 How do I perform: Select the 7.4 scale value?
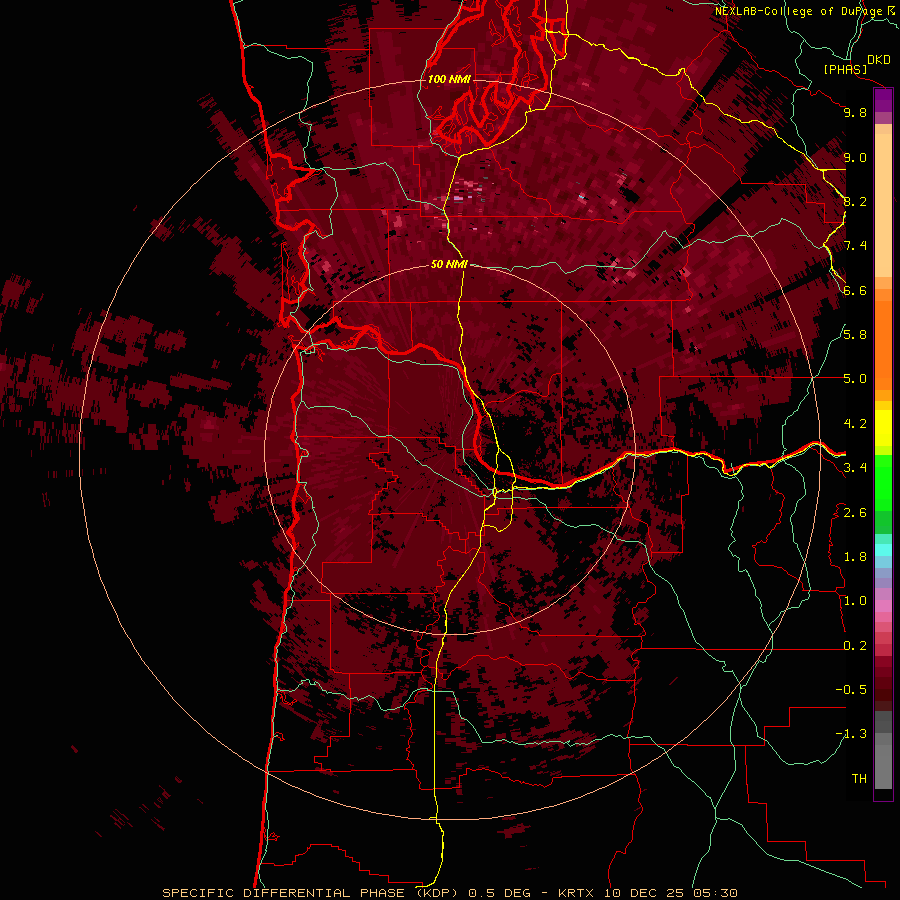[x=855, y=246]
